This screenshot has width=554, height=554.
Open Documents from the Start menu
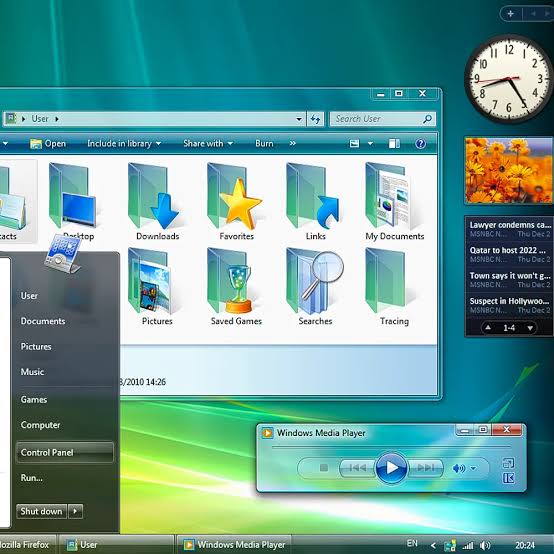(x=43, y=321)
